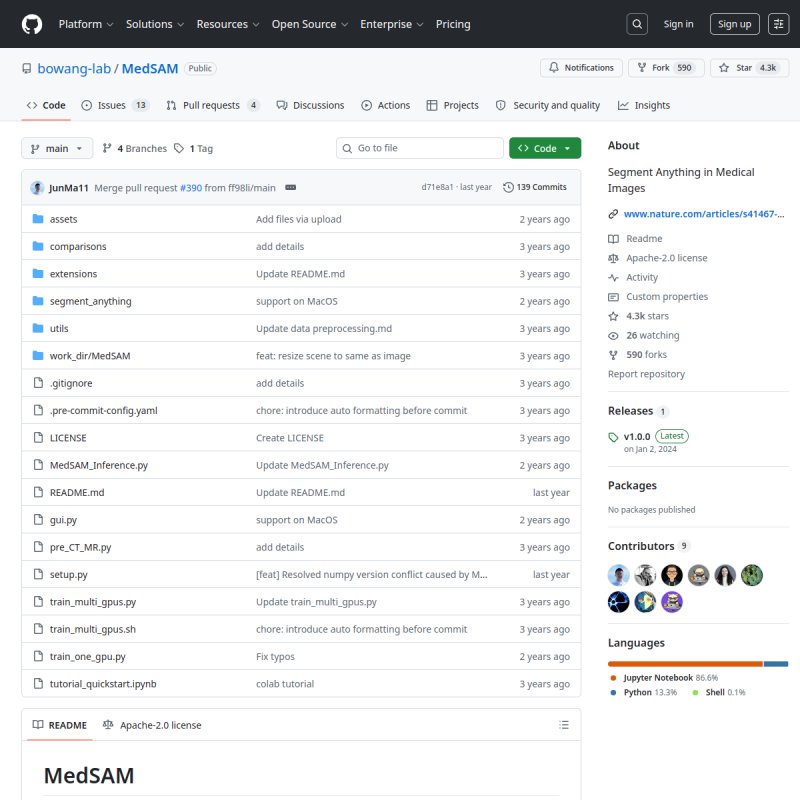Viewport: 800px width, 800px height.
Task: Click the Readme book icon in About
Action: pos(613,239)
